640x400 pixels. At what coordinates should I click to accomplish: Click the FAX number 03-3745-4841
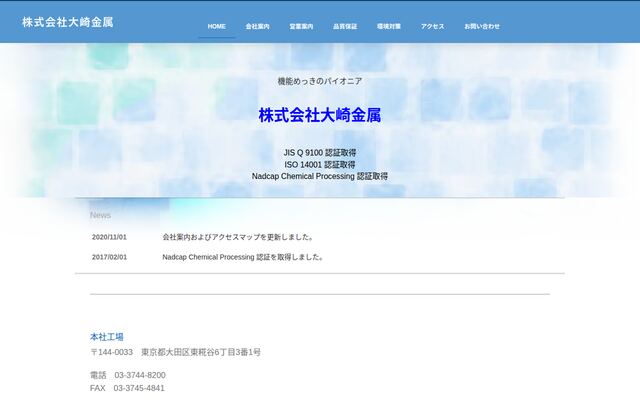pyautogui.click(x=139, y=388)
